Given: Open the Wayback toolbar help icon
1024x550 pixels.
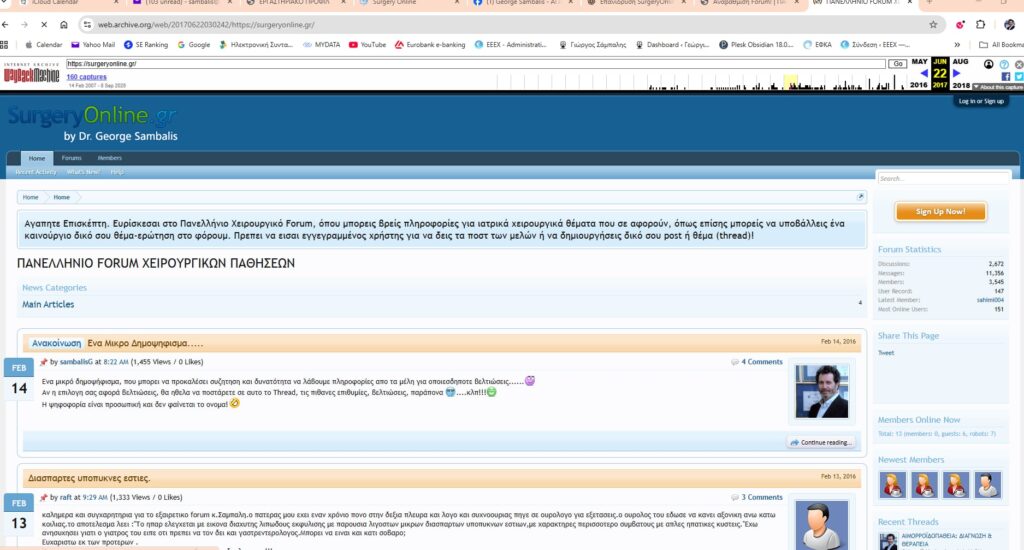Looking at the screenshot, I should 1005,64.
